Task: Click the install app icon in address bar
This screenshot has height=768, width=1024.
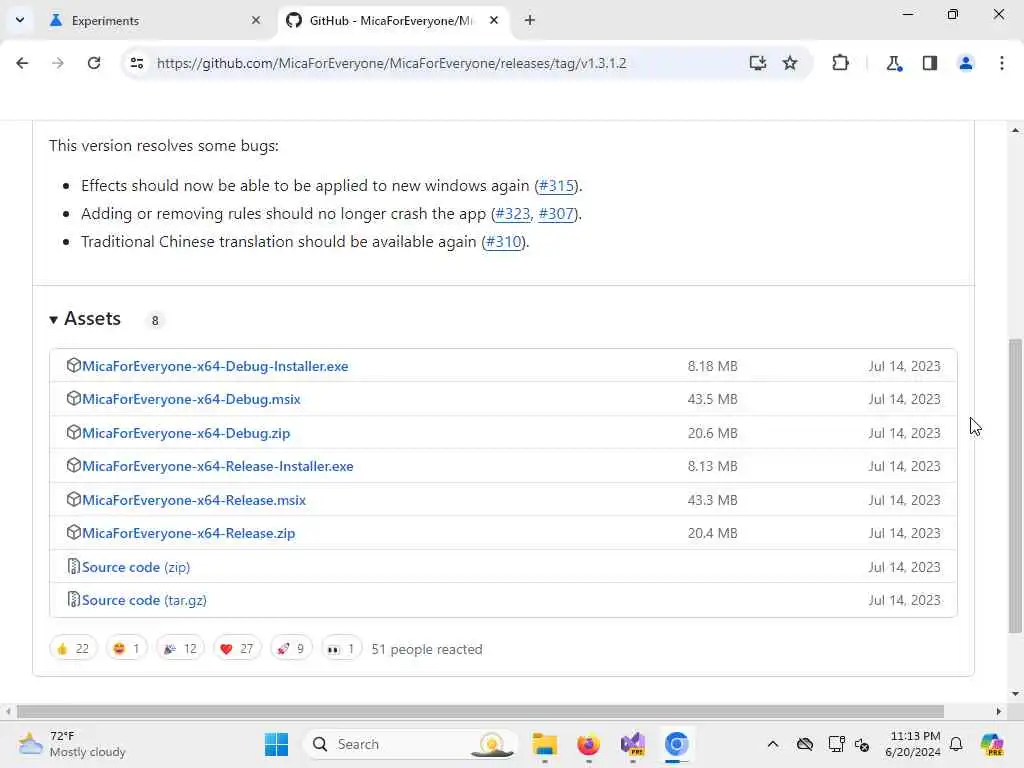Action: (758, 63)
